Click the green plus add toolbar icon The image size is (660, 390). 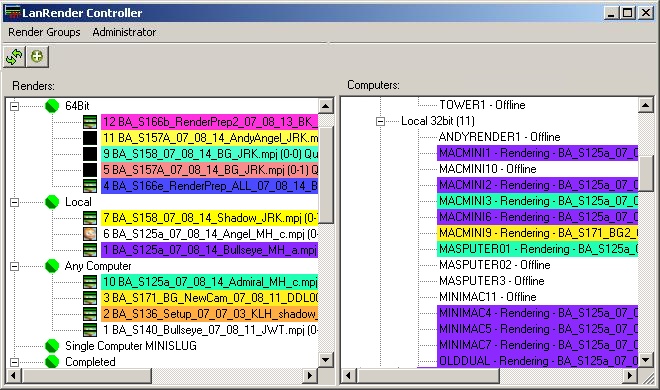point(37,57)
